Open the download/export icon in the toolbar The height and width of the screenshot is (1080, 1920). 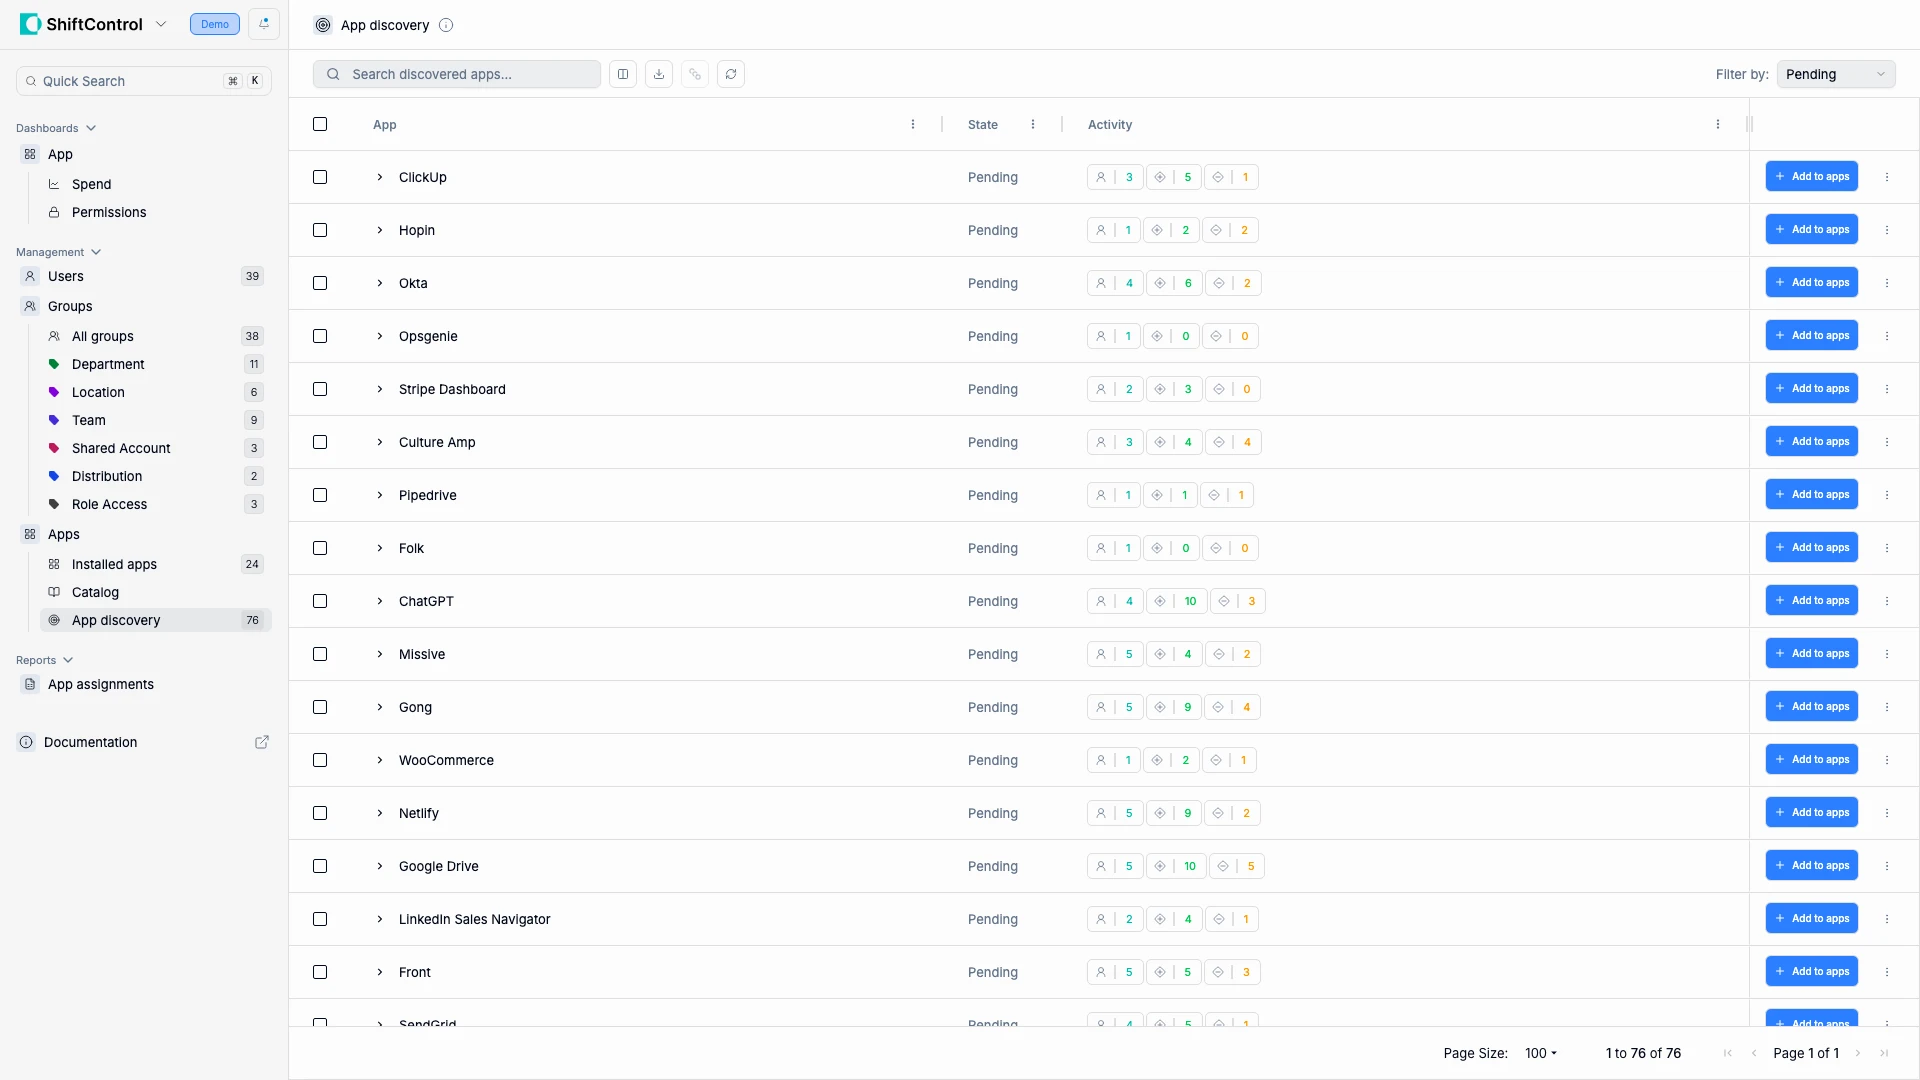point(658,74)
